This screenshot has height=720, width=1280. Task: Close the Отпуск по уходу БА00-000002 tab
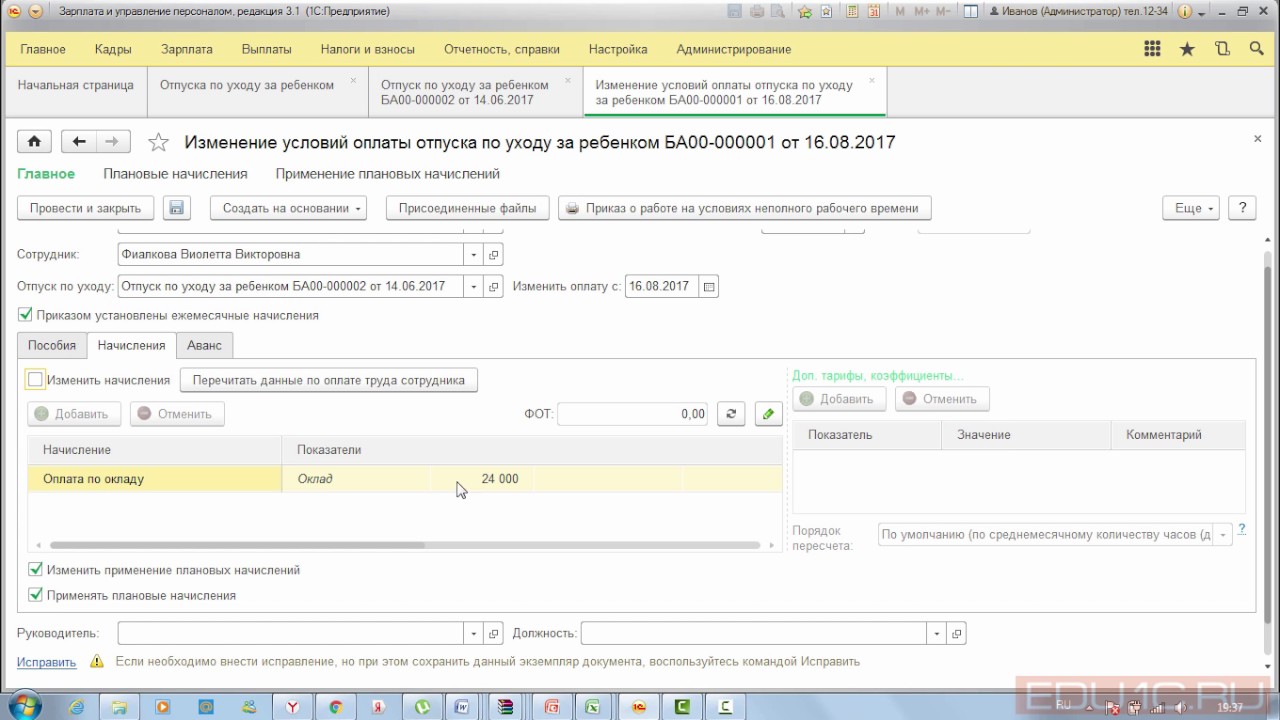[568, 80]
